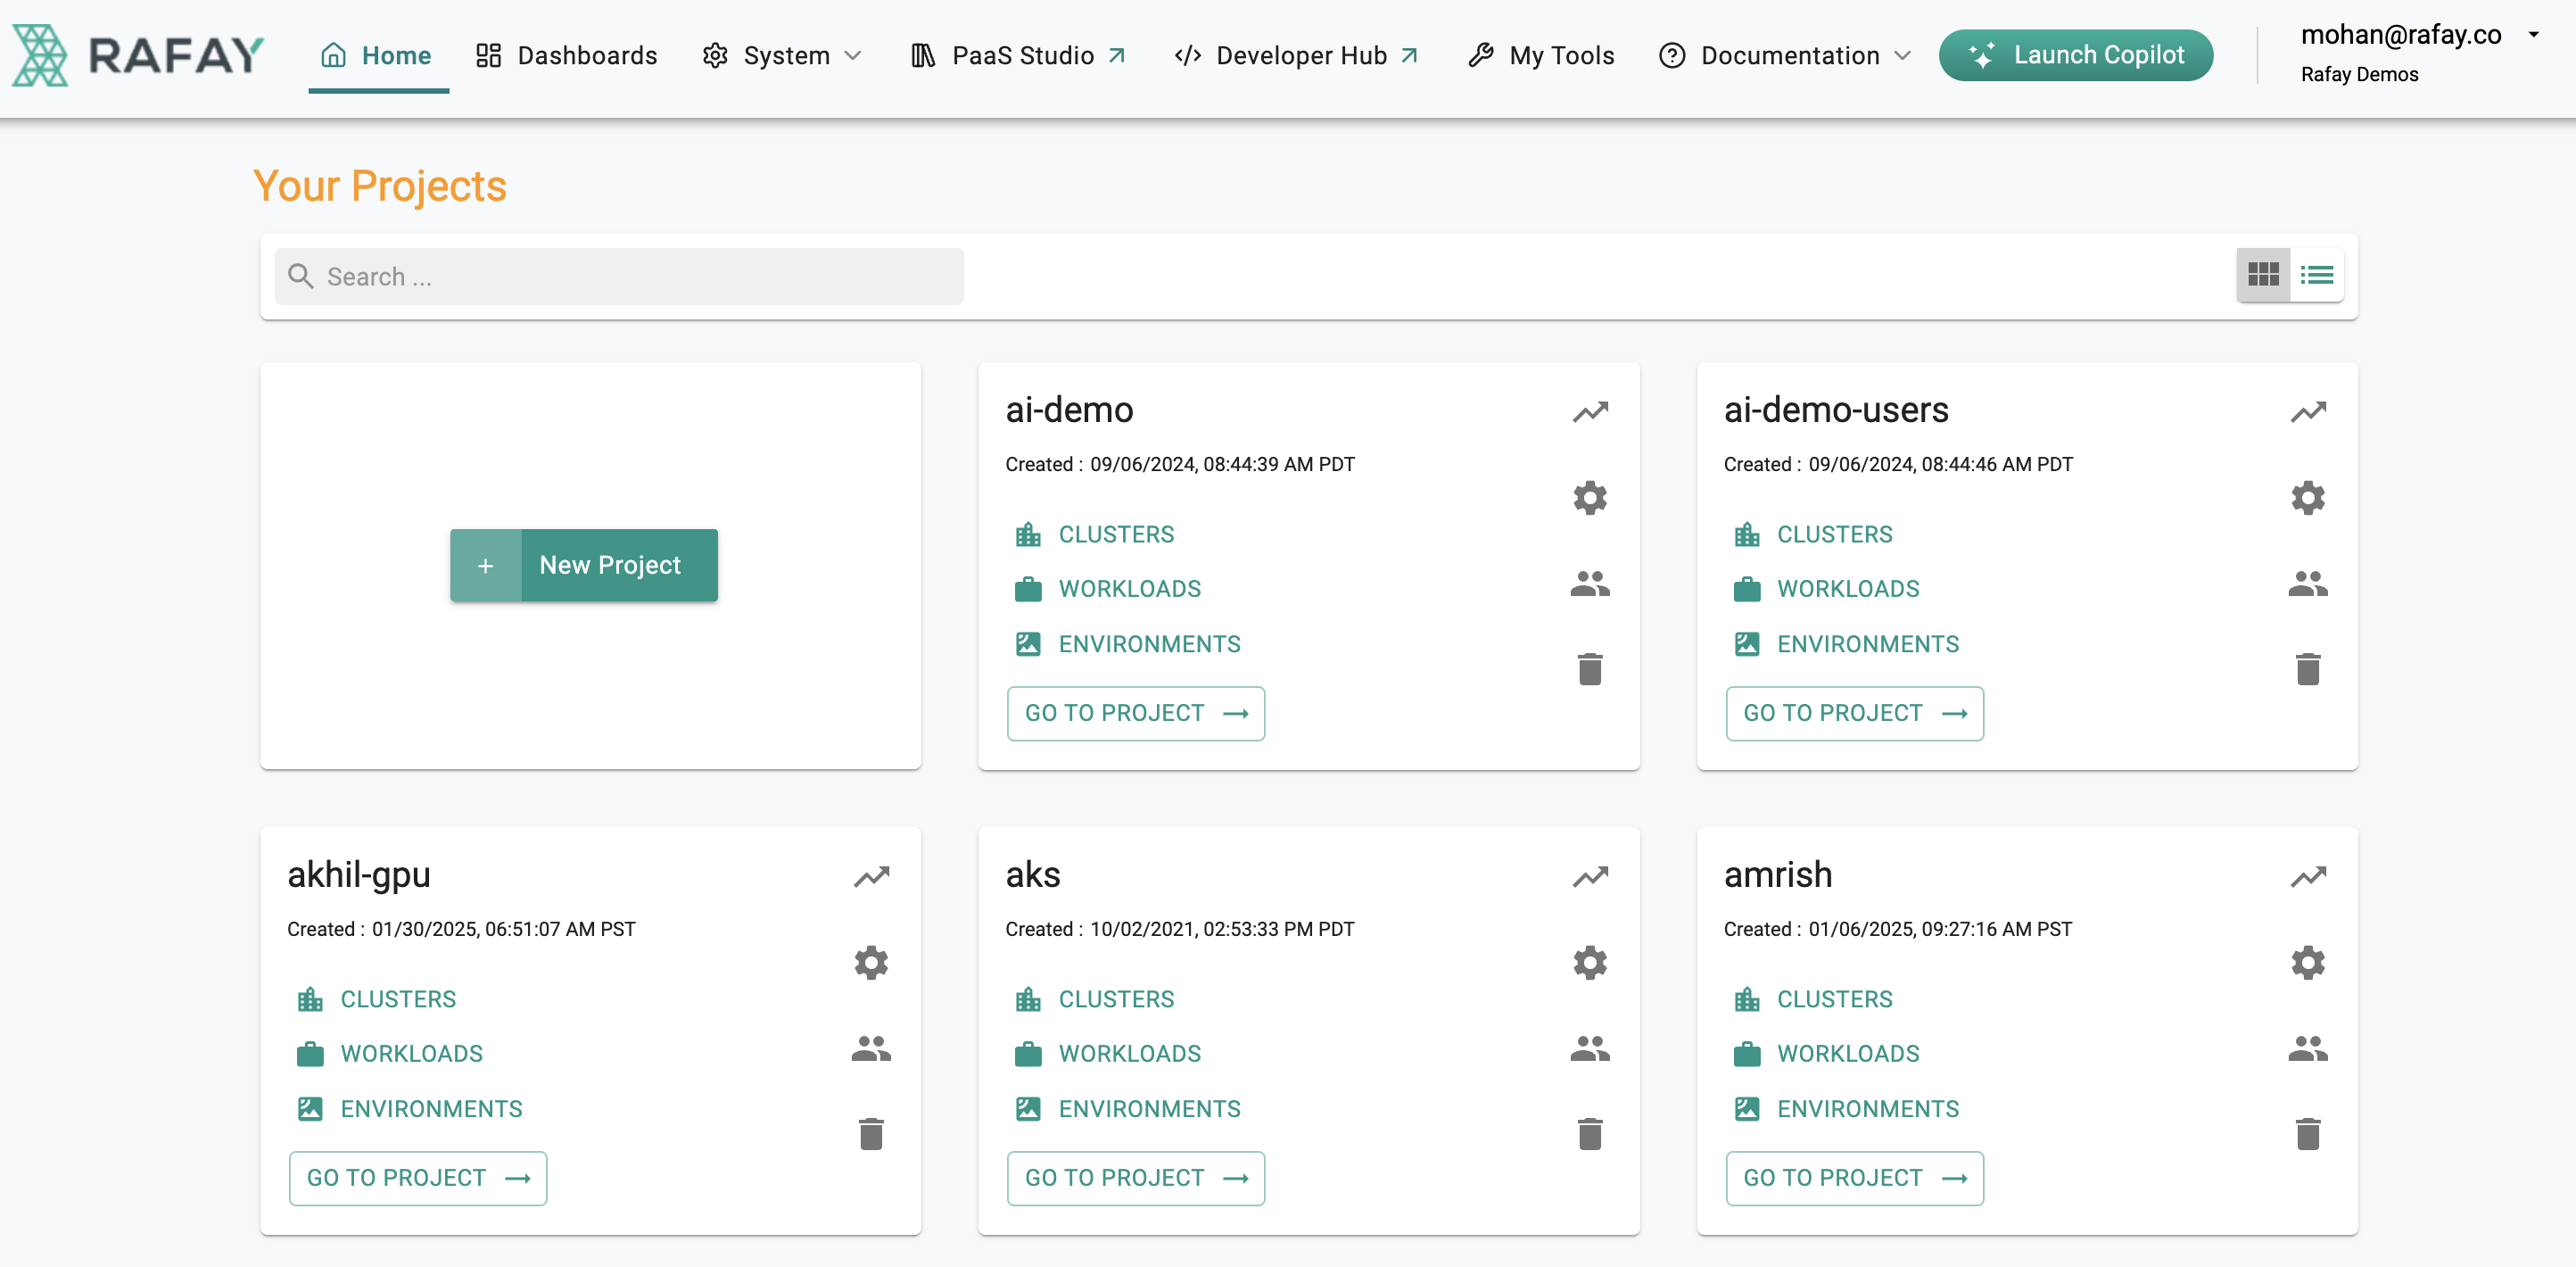Open PaaS Studio external link
The height and width of the screenshot is (1267, 2576).
[1018, 55]
